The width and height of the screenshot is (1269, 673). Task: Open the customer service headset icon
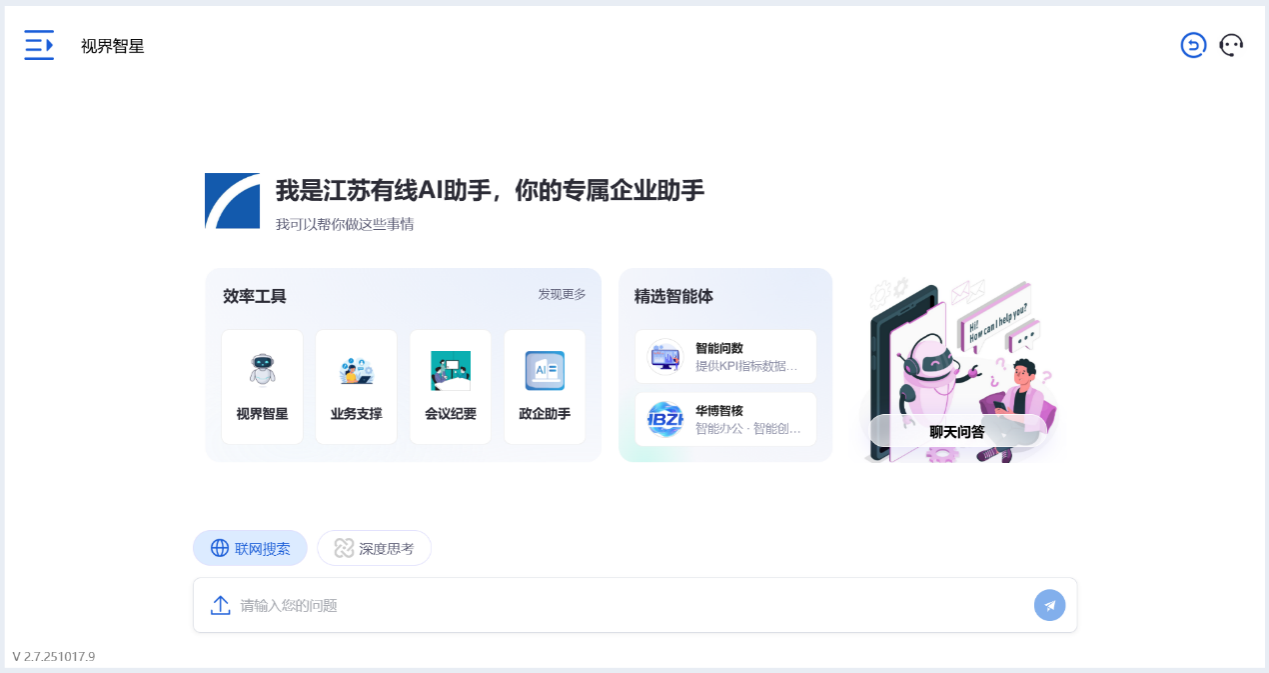1231,46
